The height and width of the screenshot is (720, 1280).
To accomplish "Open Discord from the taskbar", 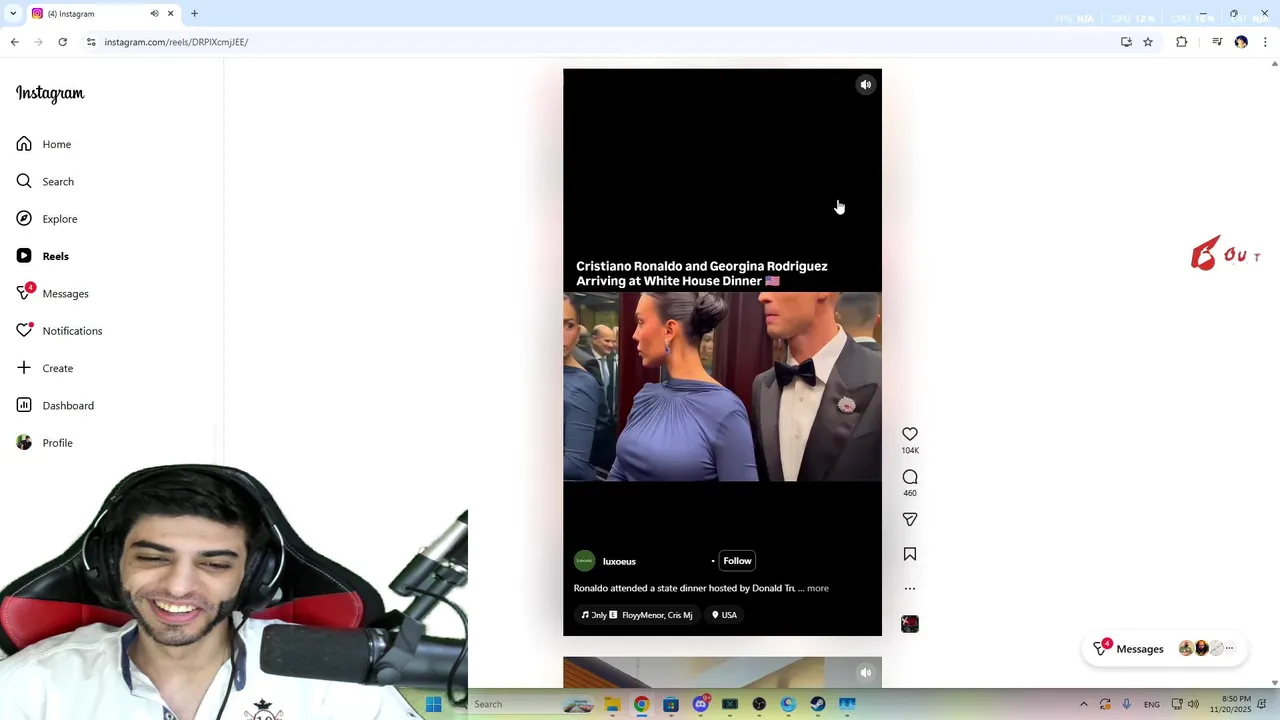I will pos(700,704).
